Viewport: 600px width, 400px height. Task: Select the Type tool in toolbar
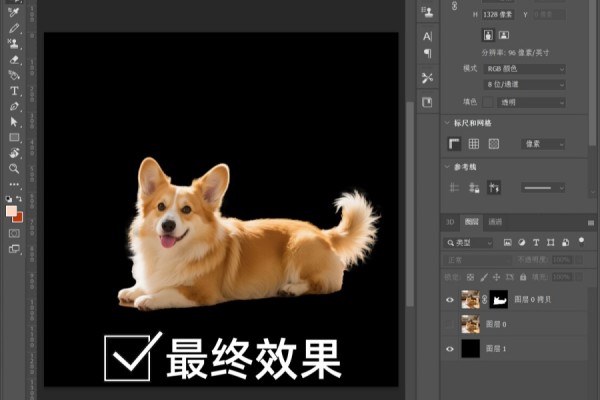(x=14, y=91)
